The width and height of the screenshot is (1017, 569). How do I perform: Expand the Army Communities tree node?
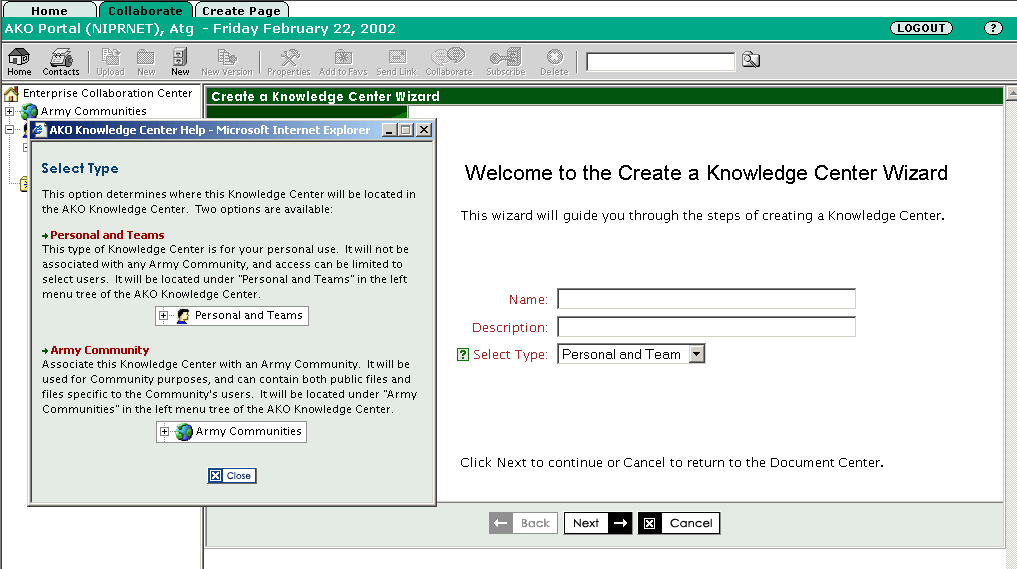tap(10, 111)
